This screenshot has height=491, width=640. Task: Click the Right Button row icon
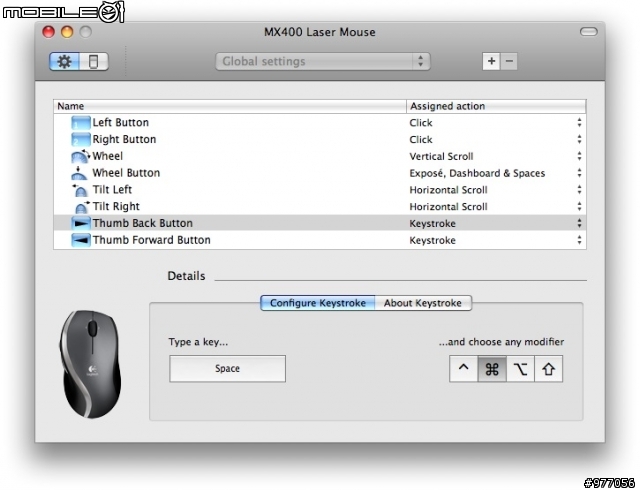pyautogui.click(x=80, y=139)
